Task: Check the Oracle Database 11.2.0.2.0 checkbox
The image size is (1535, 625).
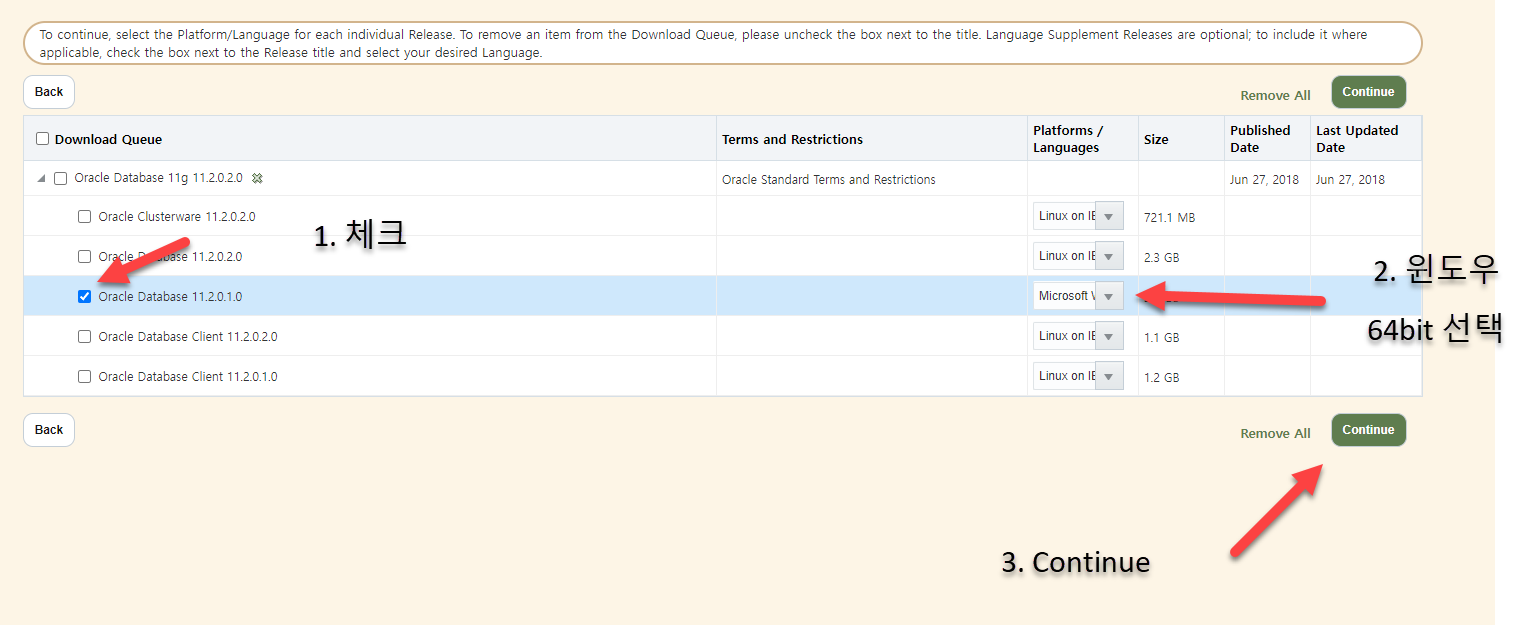Action: click(84, 256)
